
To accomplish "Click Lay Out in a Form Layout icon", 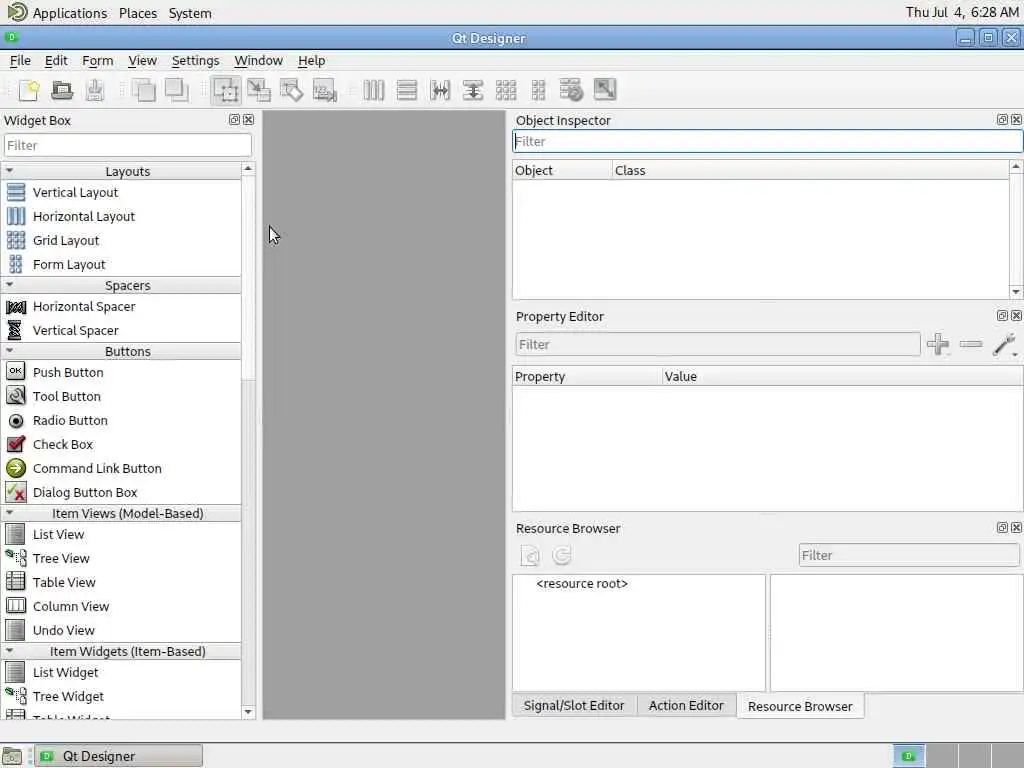I will [539, 90].
